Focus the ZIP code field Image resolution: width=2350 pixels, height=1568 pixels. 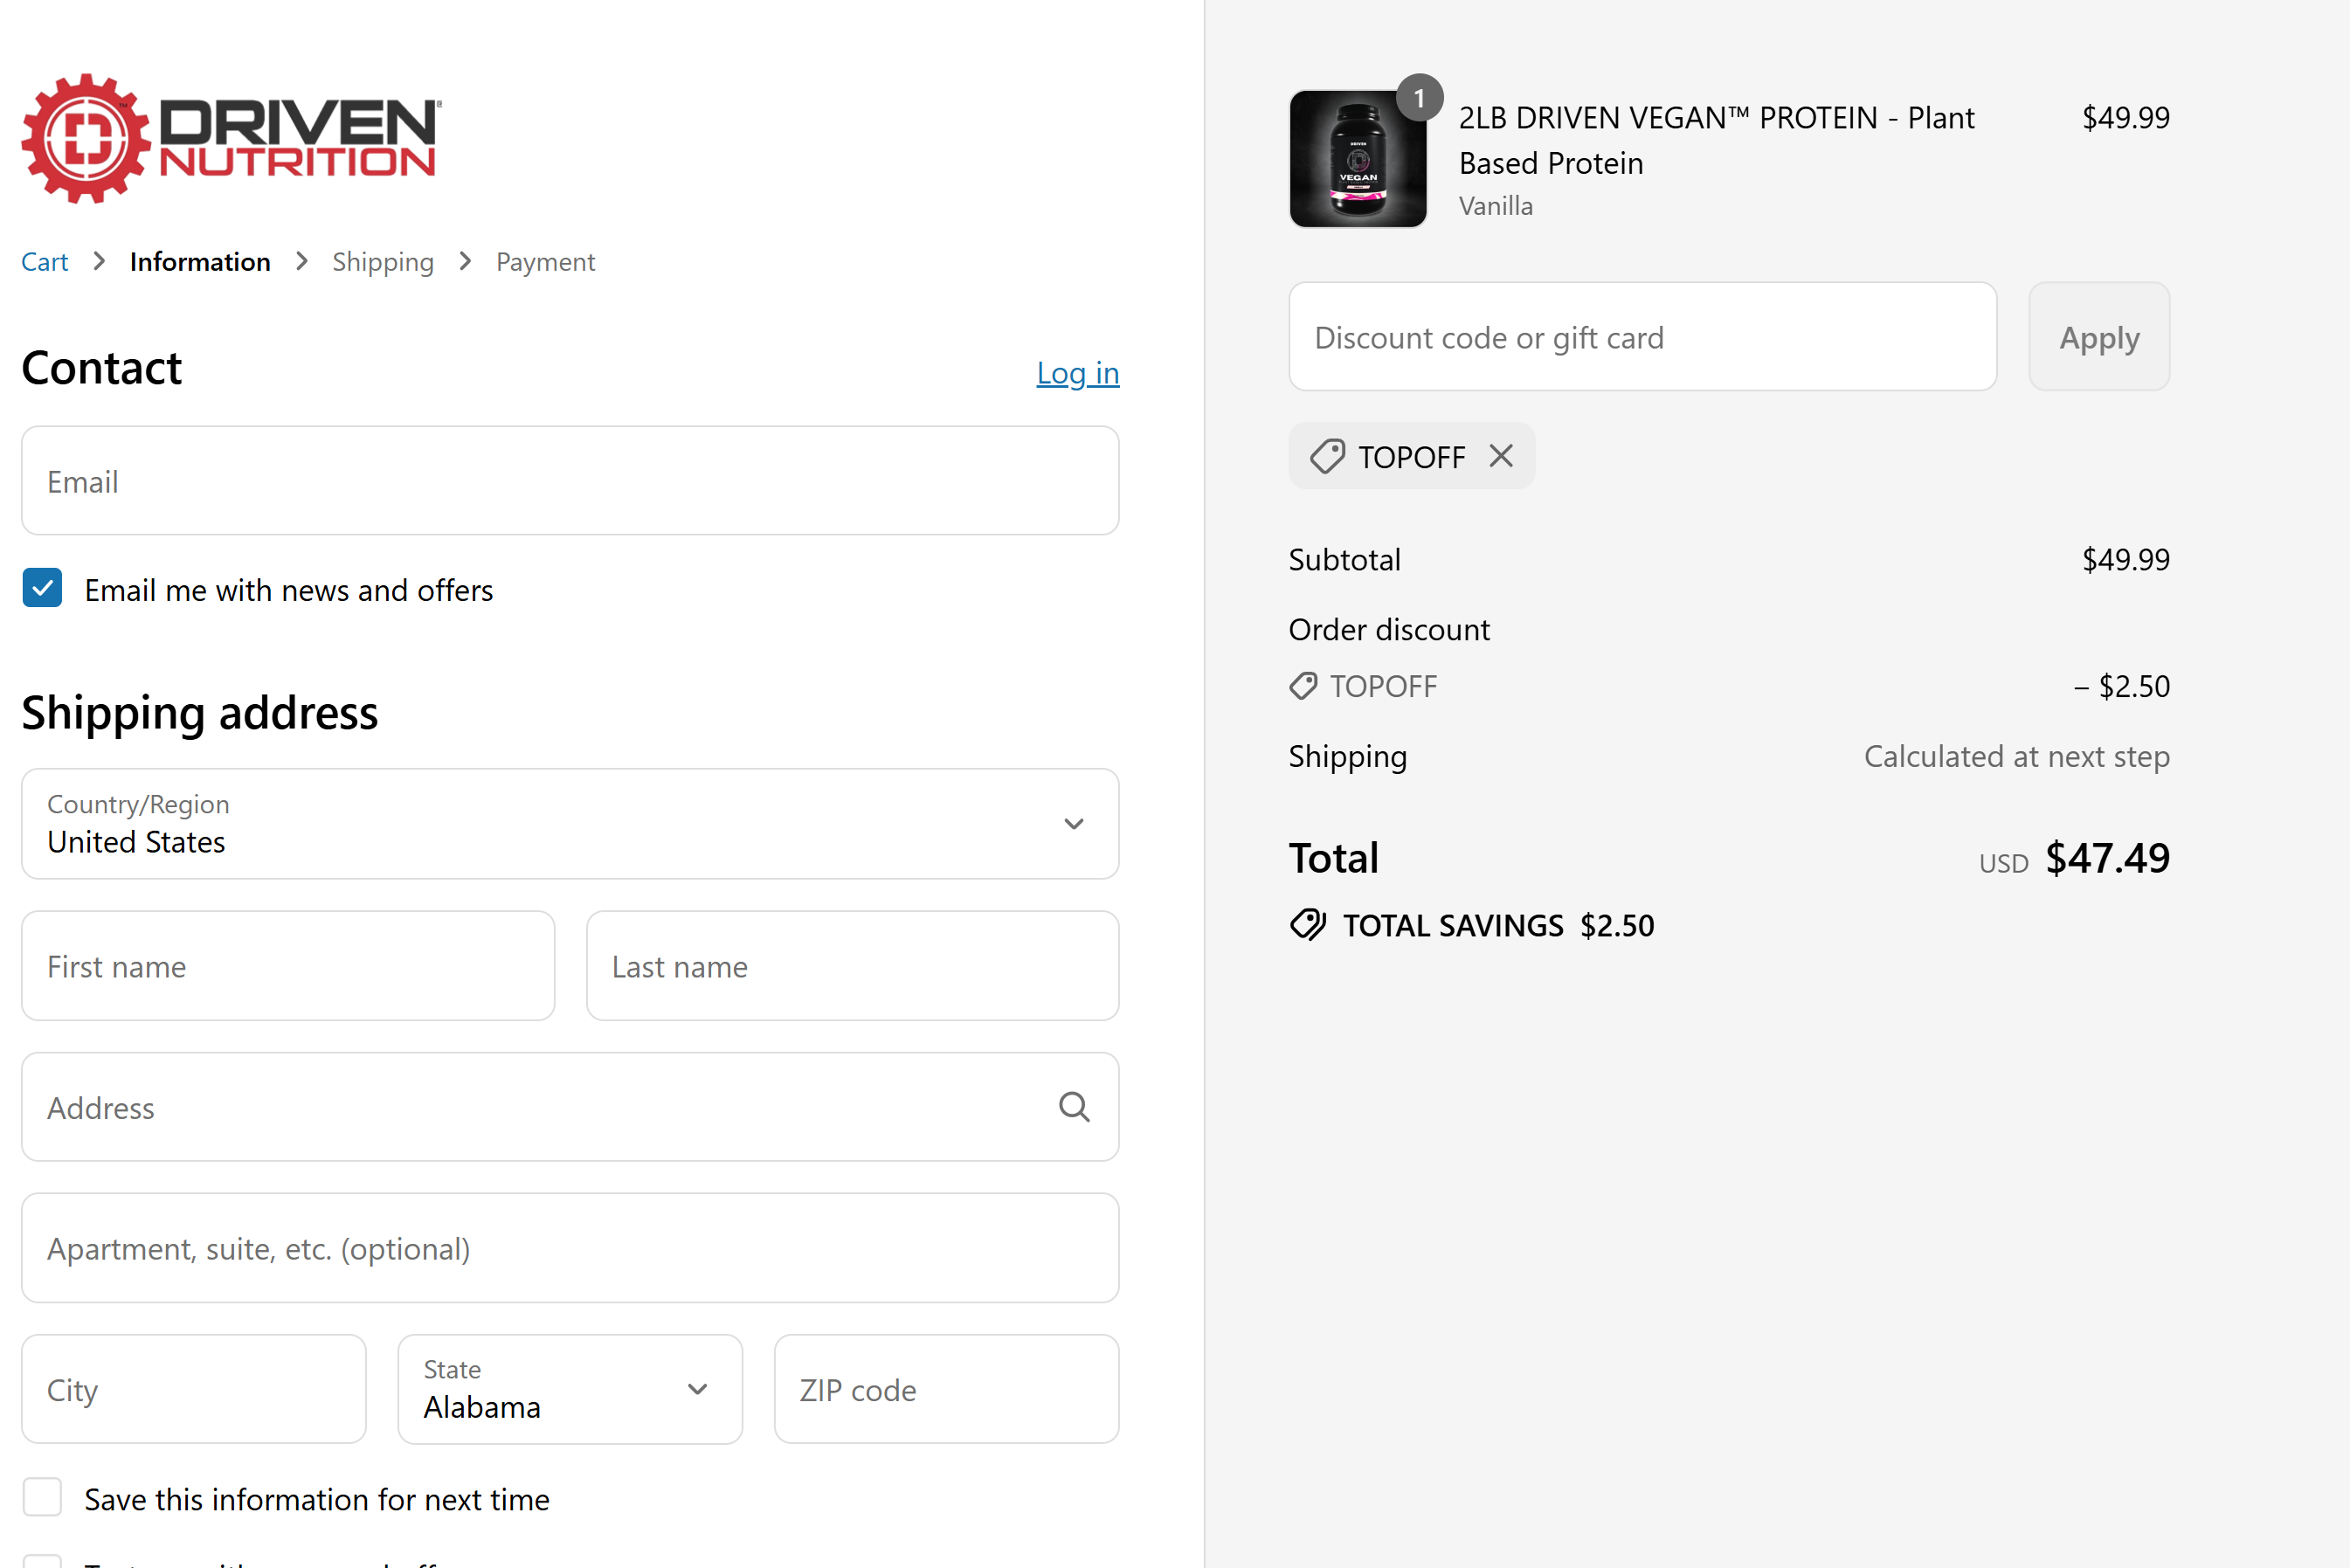pyautogui.click(x=946, y=1389)
